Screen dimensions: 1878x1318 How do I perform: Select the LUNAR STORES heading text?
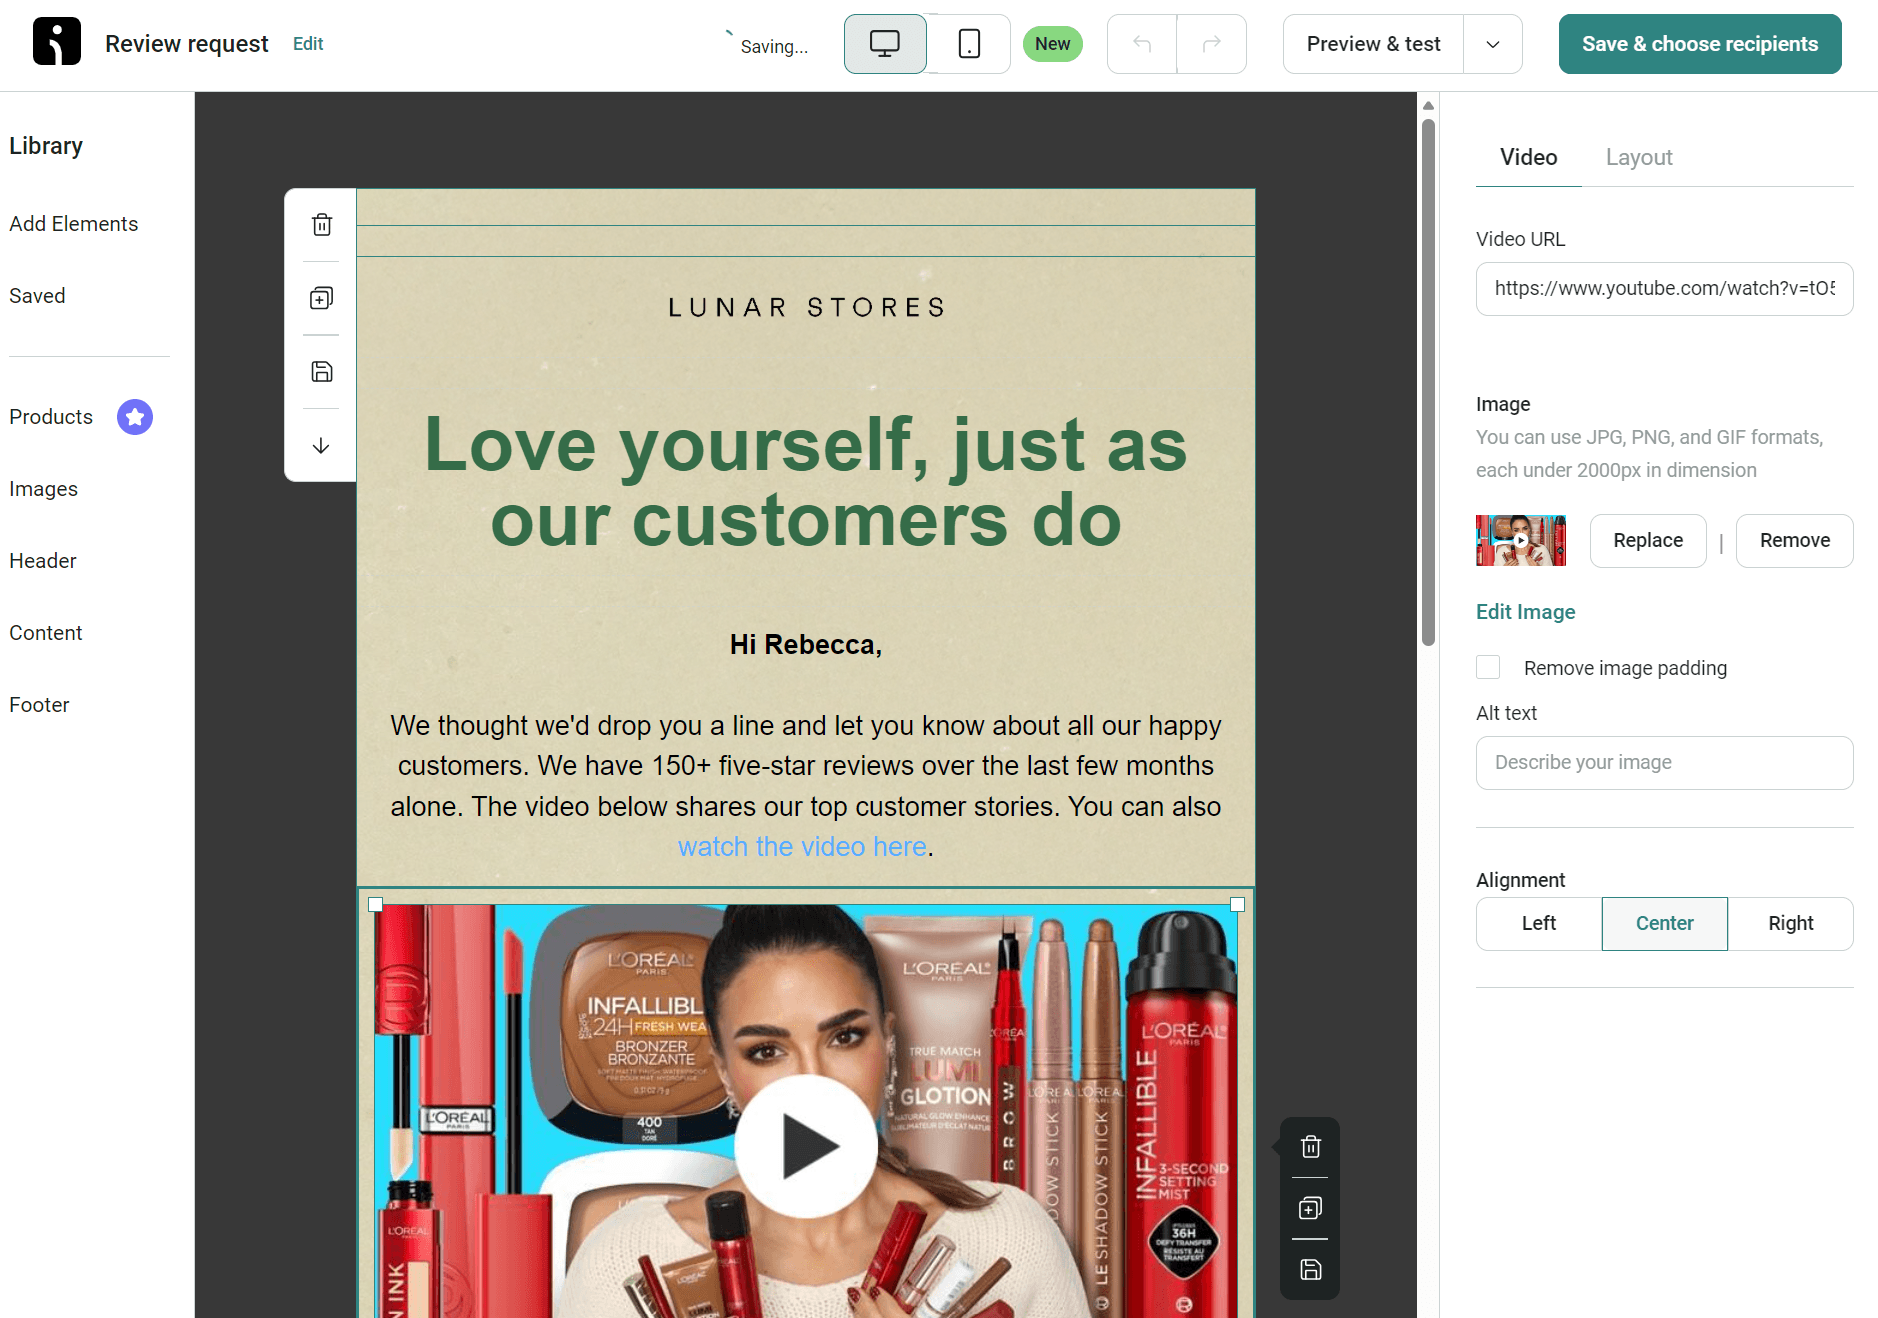pyautogui.click(x=806, y=307)
